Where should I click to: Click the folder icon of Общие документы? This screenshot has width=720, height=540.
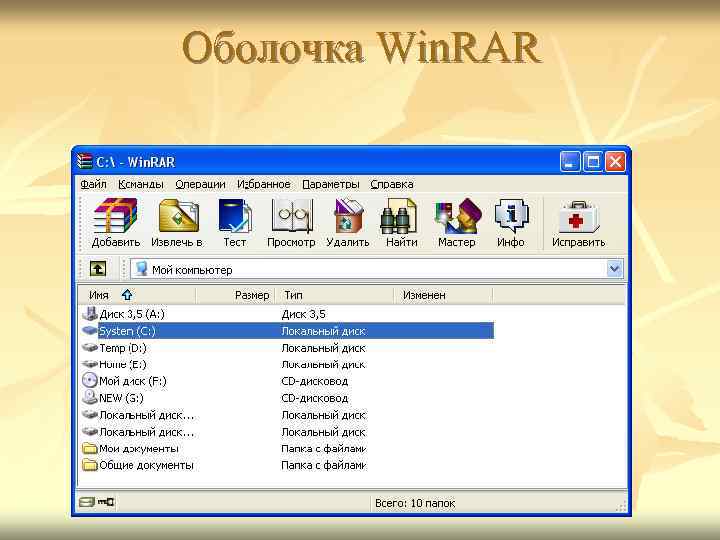pos(90,465)
